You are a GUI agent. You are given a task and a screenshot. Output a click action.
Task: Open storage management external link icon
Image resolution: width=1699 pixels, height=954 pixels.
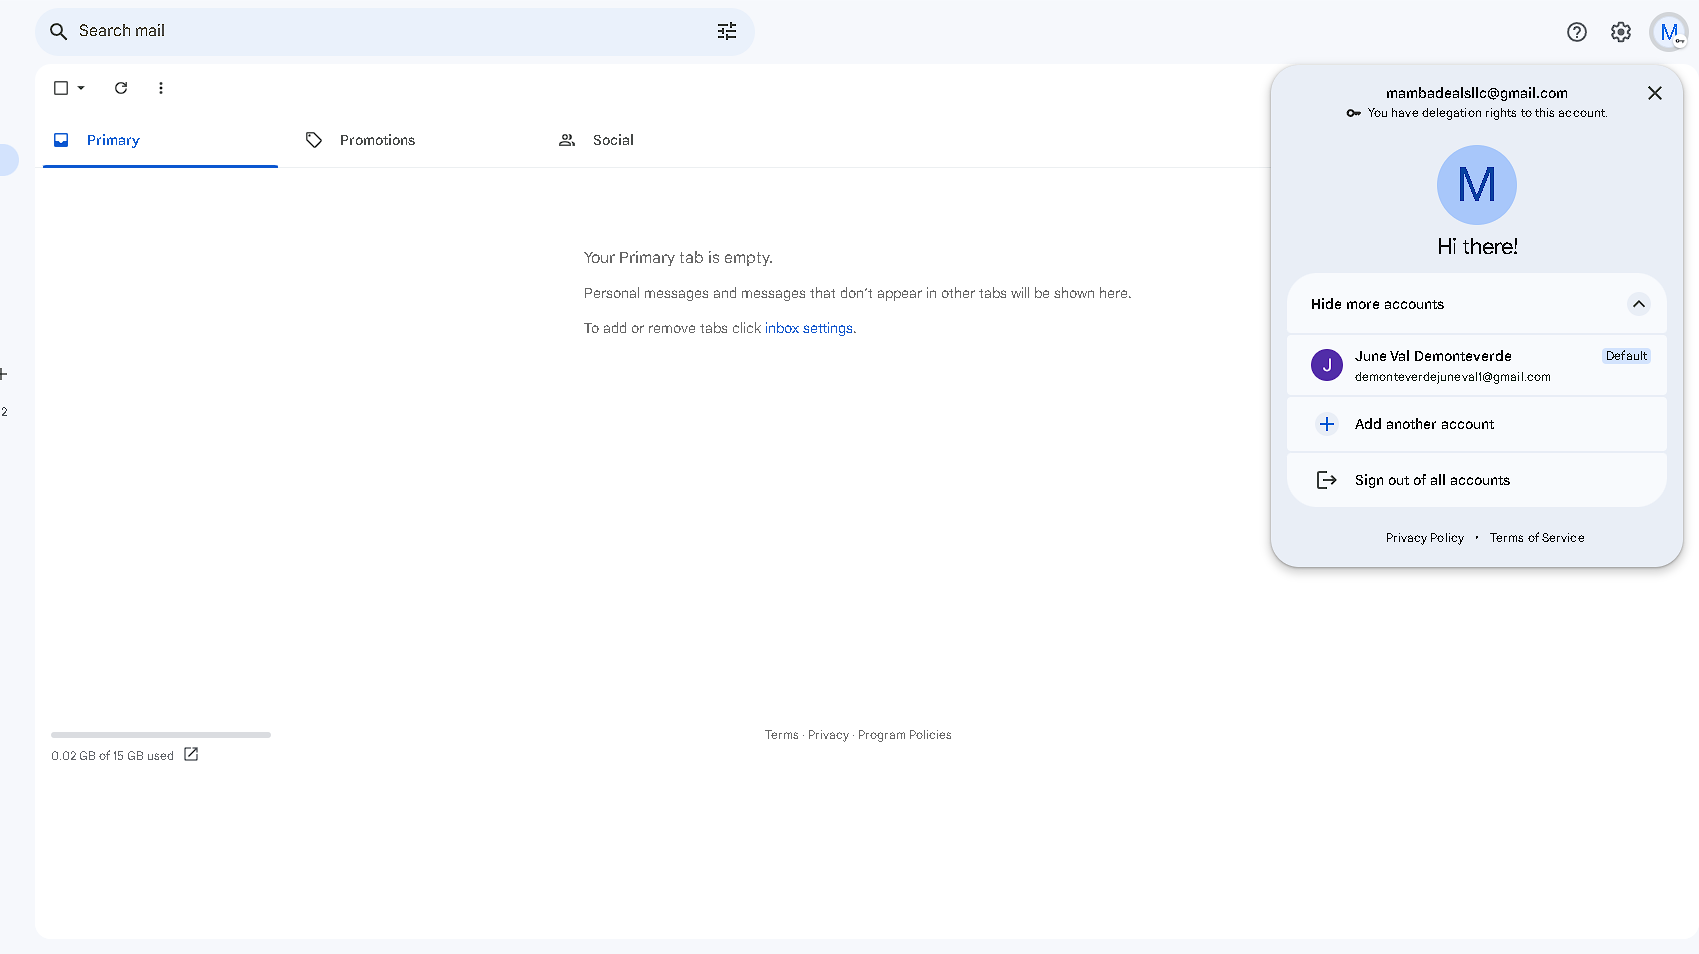tap(191, 755)
